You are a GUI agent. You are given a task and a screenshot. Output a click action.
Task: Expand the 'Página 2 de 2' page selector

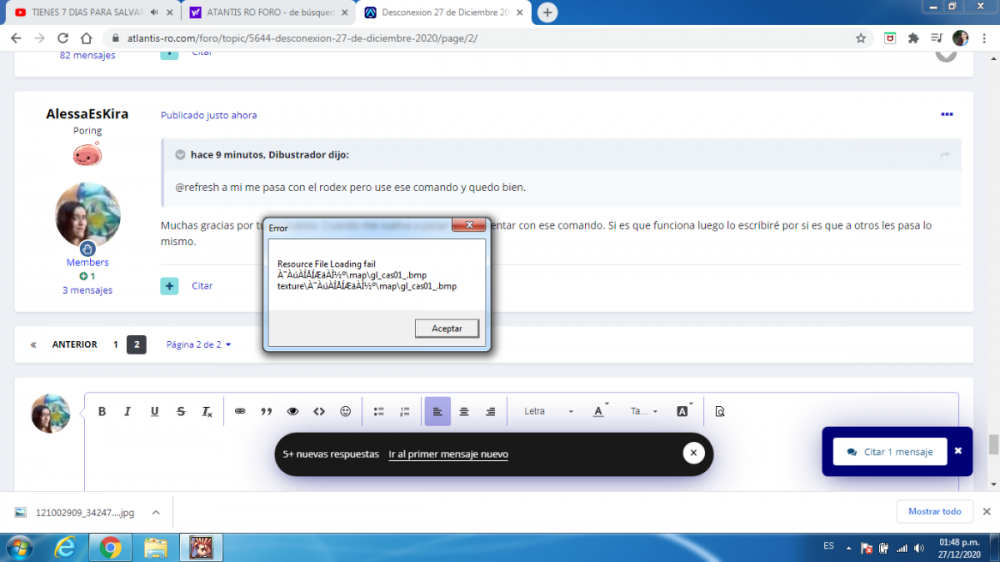tap(198, 345)
